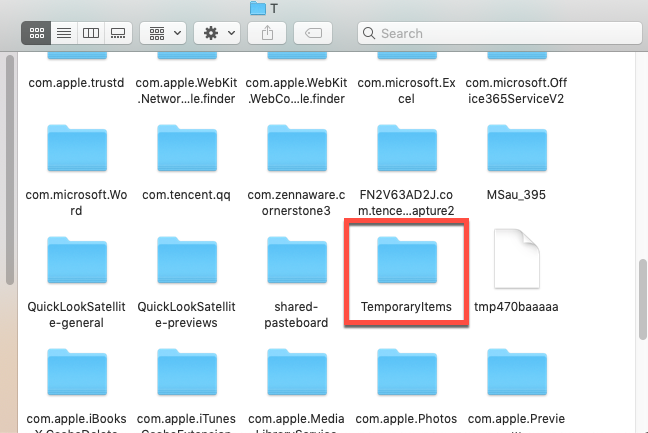Select the MSau_395 folder

(x=515, y=152)
